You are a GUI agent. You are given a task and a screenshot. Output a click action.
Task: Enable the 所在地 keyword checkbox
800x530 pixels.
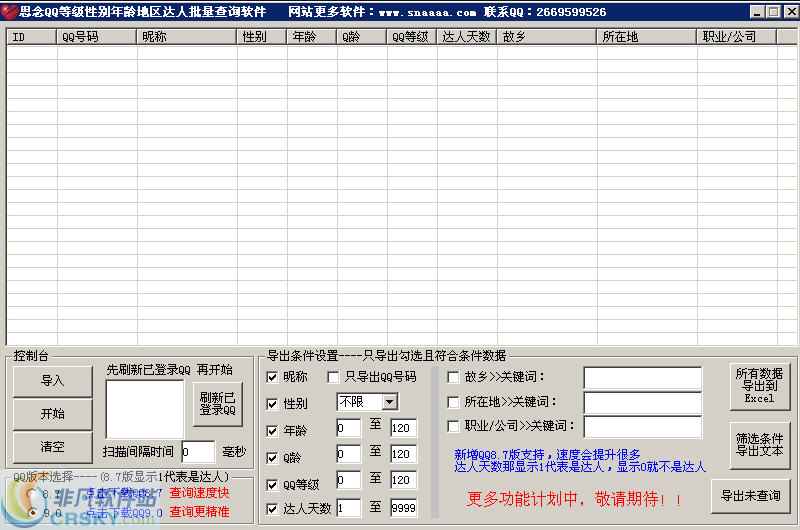[x=453, y=402]
